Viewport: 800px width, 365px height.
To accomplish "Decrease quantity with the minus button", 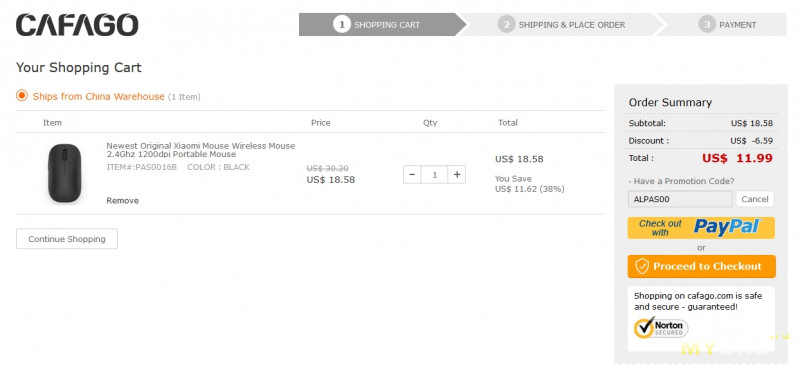I will coord(412,175).
